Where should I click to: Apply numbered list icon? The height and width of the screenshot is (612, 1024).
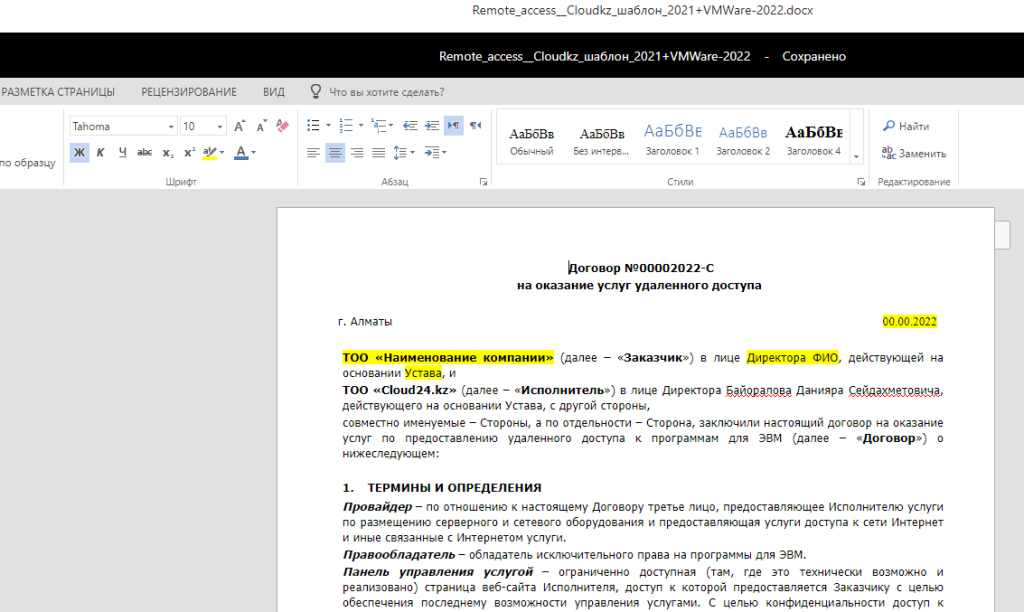(x=346, y=125)
